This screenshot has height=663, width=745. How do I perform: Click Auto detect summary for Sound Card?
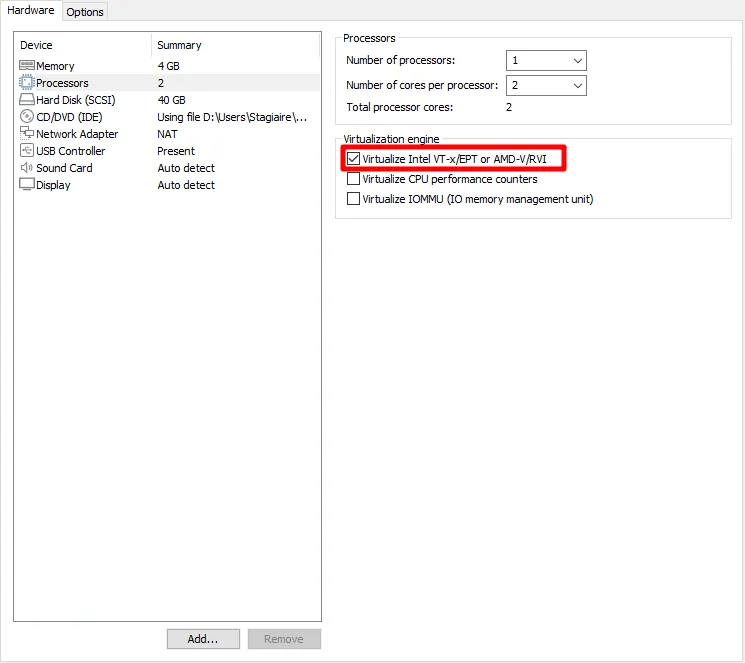click(186, 168)
